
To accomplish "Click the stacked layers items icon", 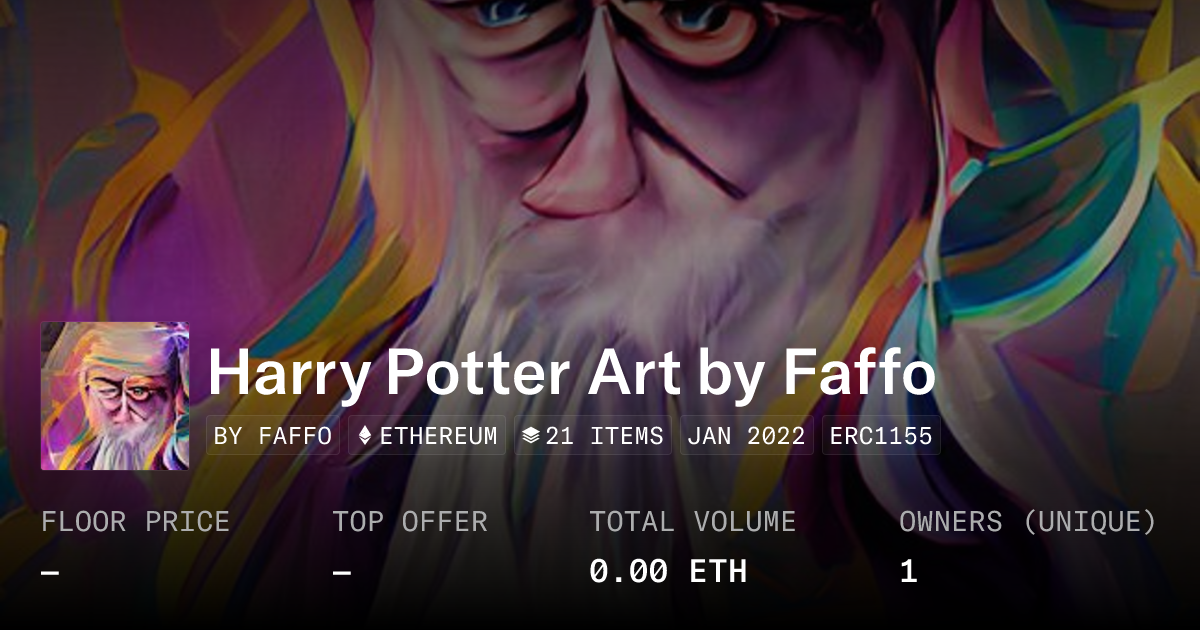I will (x=531, y=436).
